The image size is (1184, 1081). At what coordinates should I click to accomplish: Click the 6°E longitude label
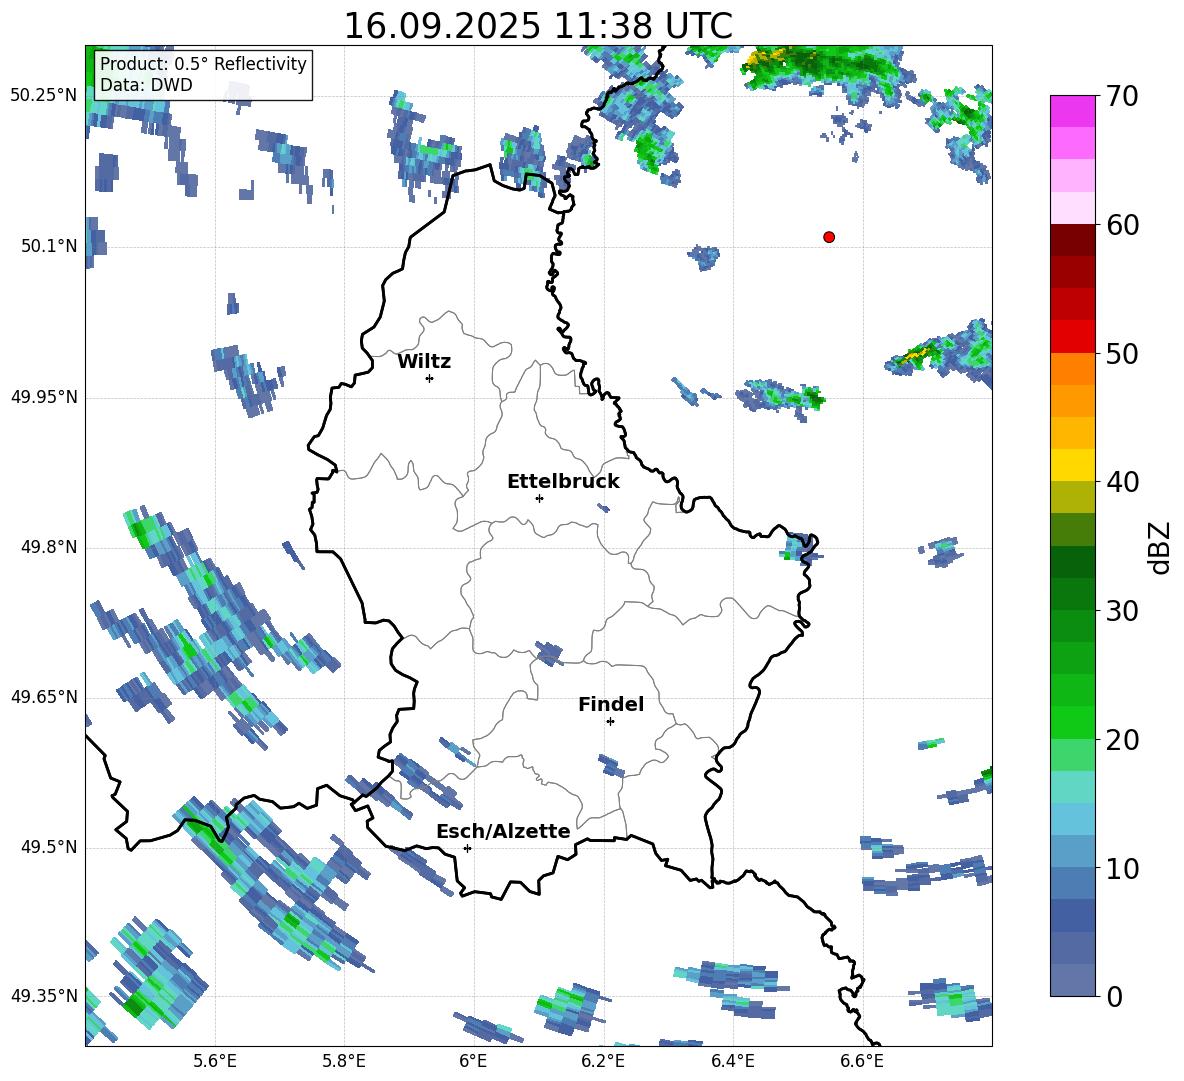click(473, 1062)
